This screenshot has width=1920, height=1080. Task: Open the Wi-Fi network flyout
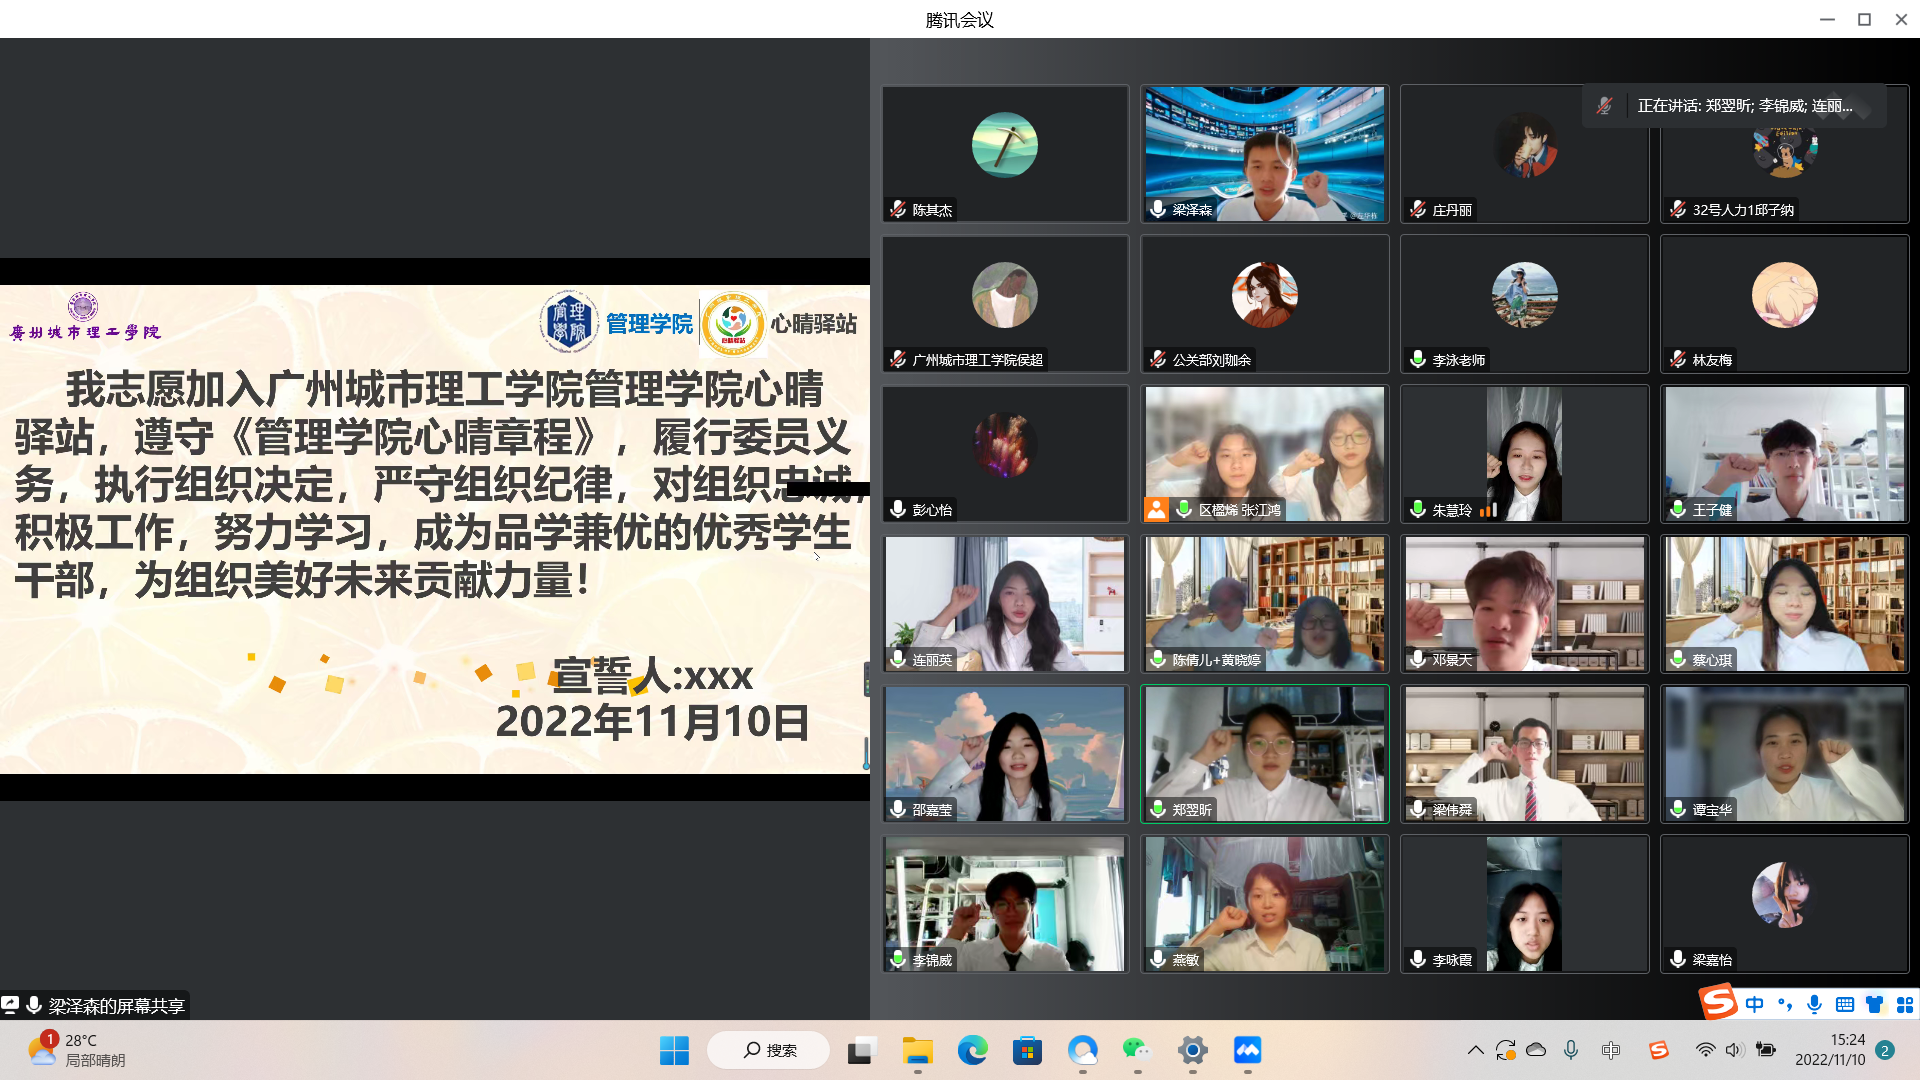1706,1050
